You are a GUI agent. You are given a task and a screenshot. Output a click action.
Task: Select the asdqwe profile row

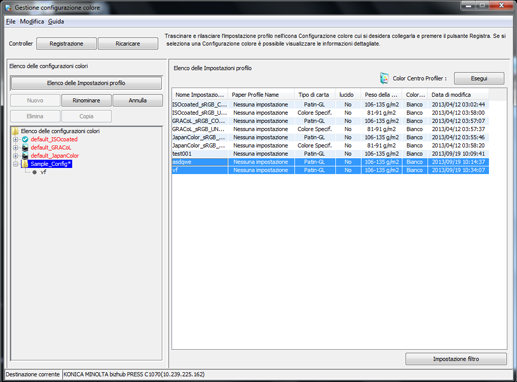pyautogui.click(x=330, y=162)
